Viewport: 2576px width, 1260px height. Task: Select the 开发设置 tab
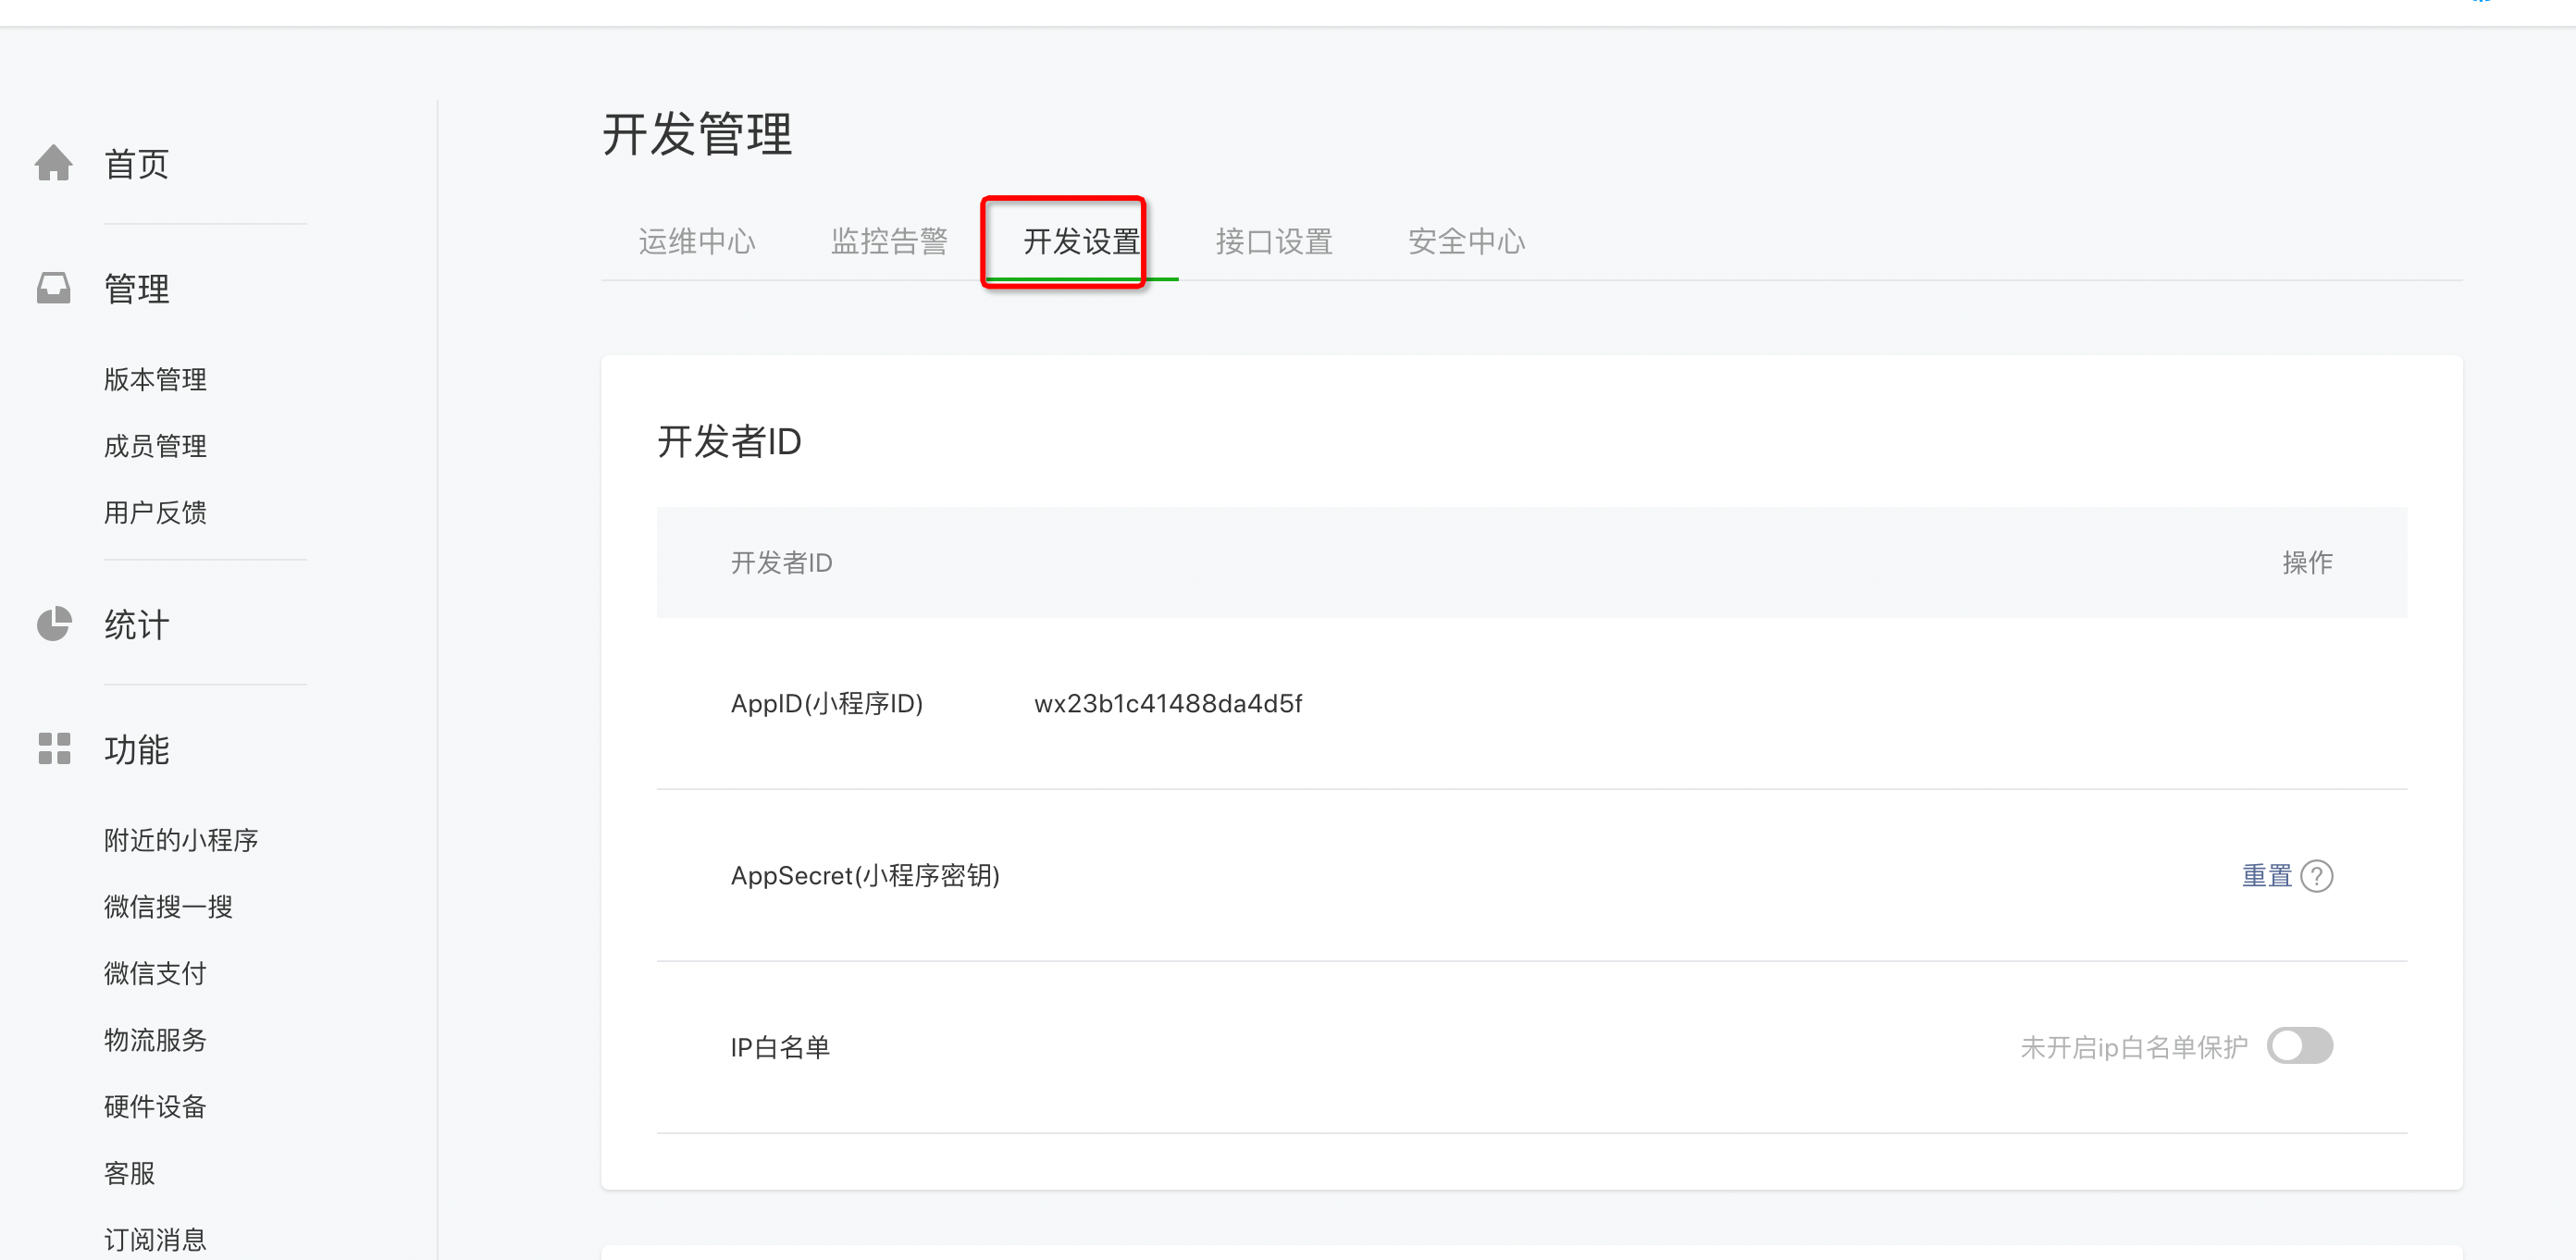pos(1081,241)
